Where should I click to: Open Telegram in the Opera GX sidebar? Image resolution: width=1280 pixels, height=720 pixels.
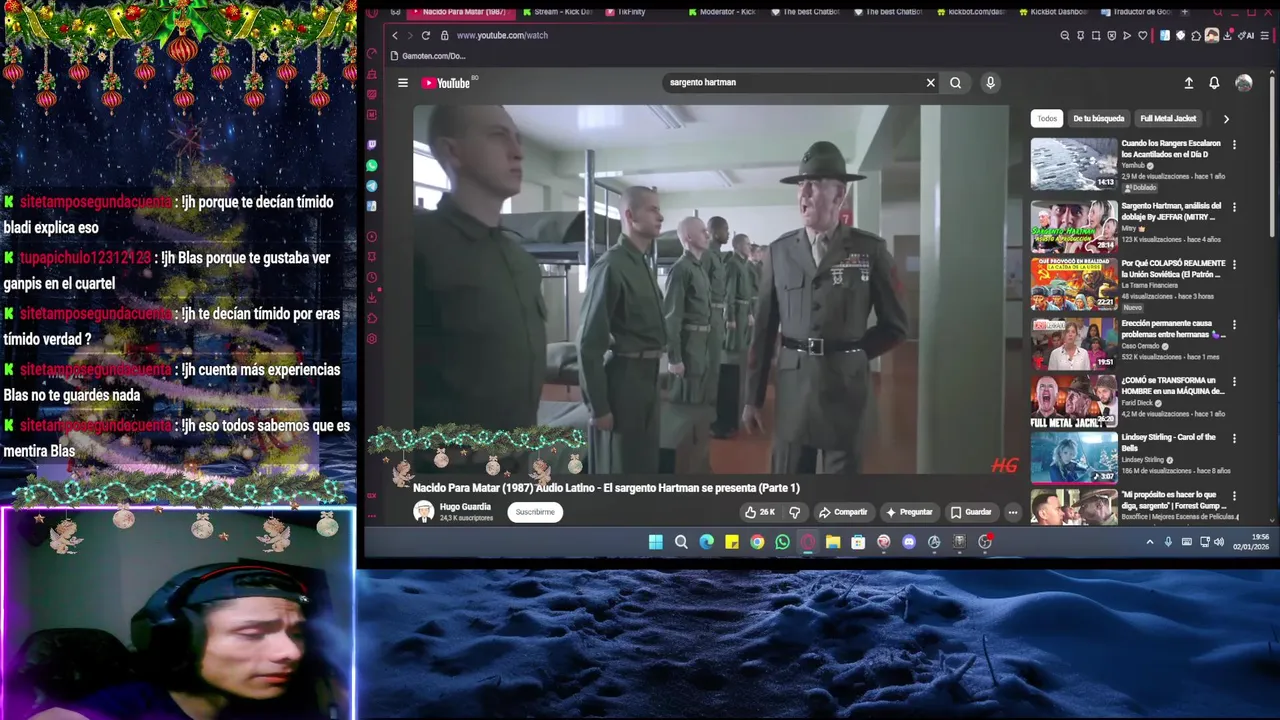372,186
